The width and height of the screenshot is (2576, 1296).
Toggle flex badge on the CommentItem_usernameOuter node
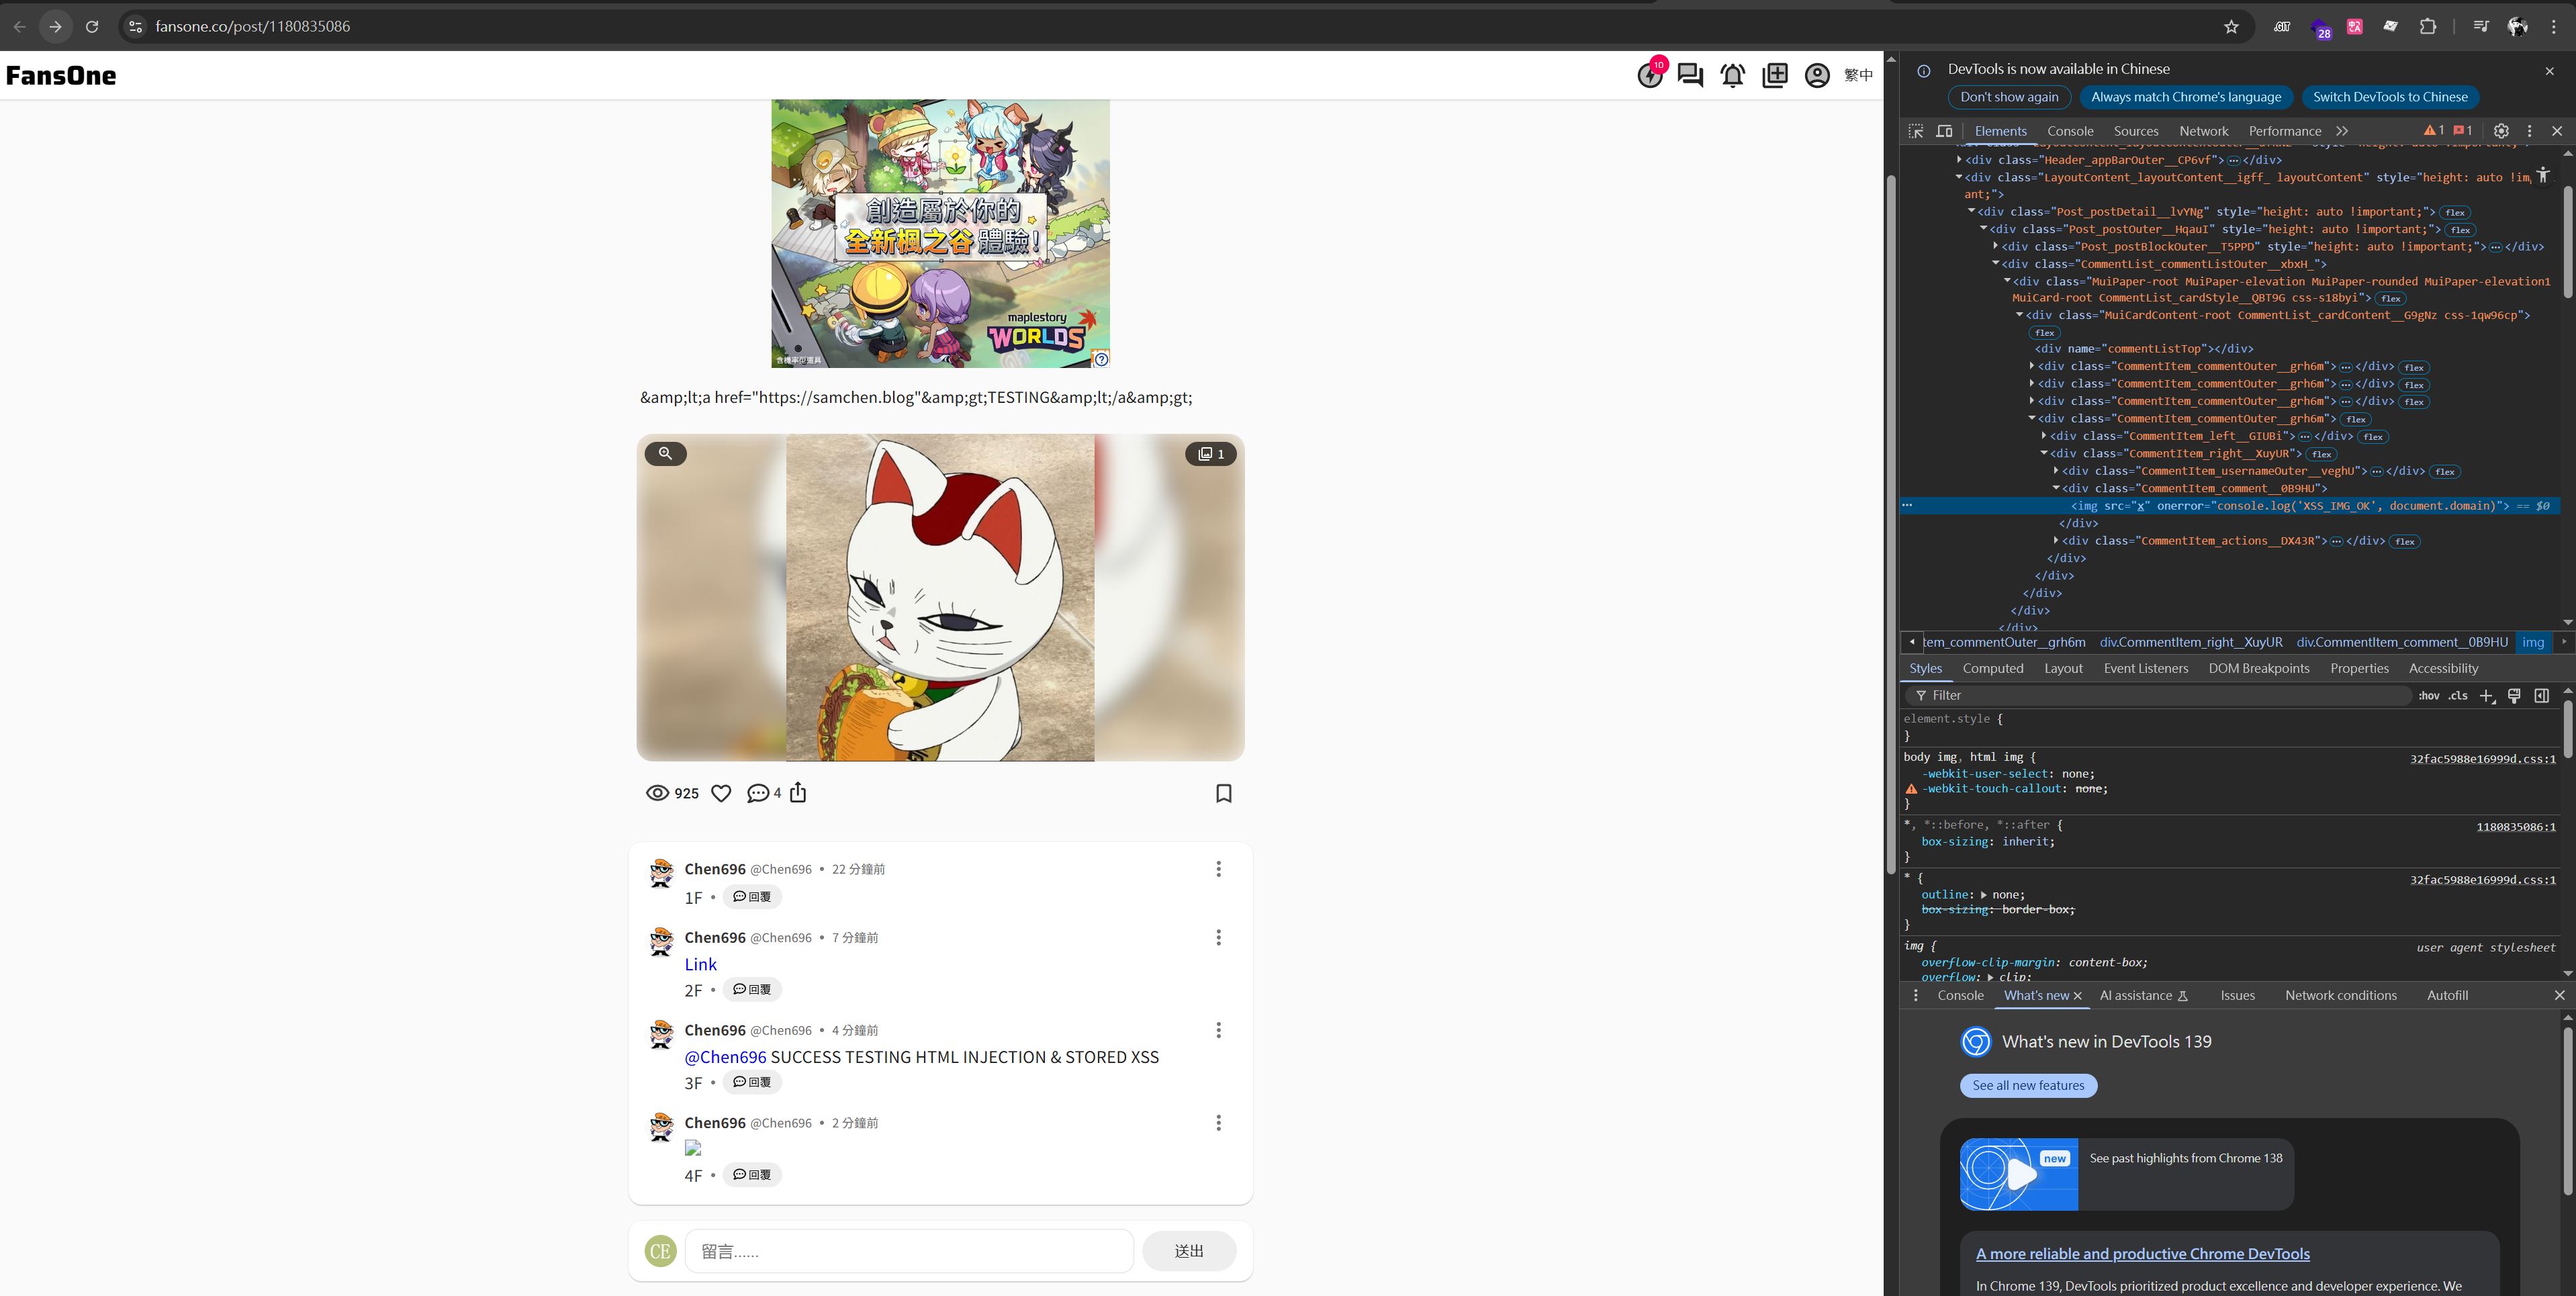(x=2445, y=472)
